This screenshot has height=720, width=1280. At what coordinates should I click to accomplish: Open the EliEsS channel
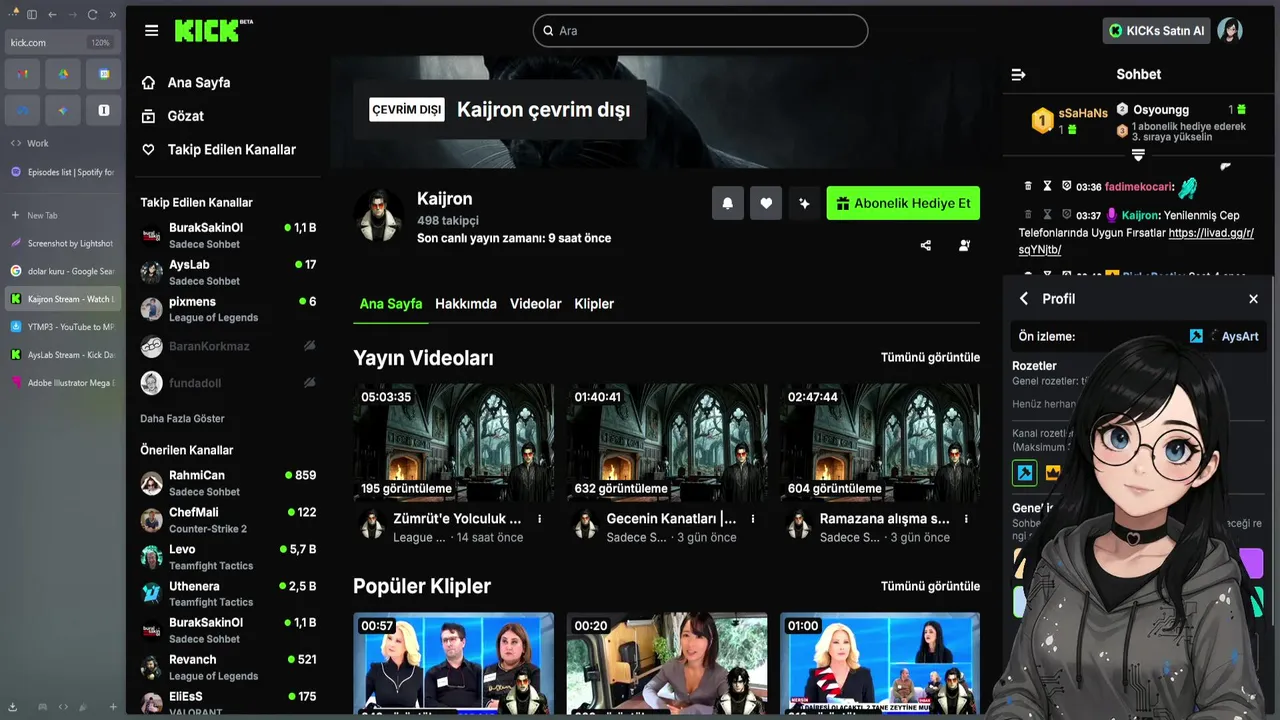point(228,702)
